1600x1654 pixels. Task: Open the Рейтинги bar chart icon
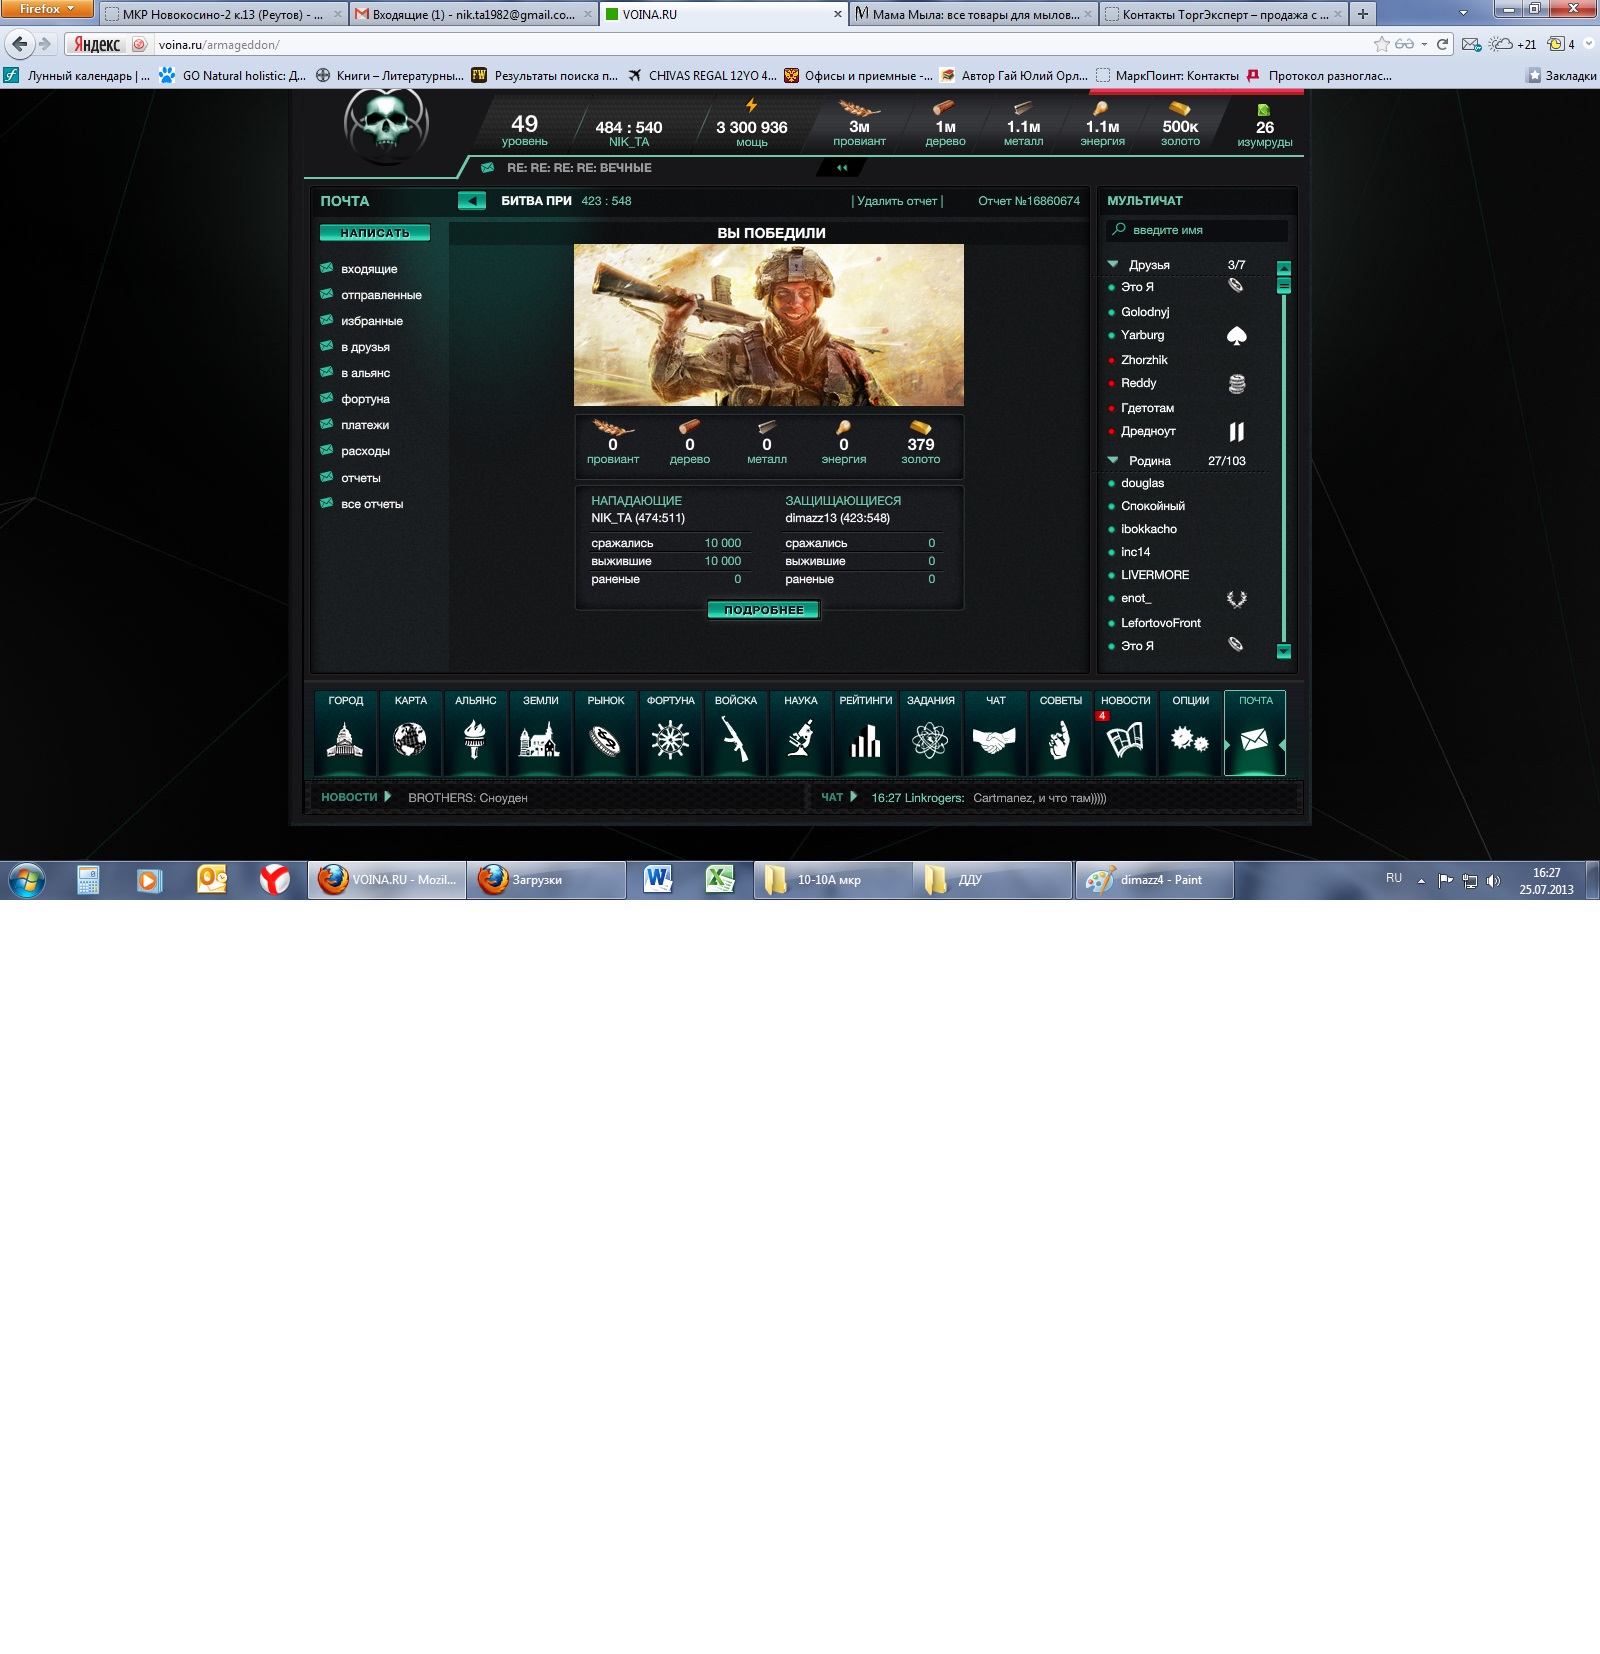click(x=865, y=739)
